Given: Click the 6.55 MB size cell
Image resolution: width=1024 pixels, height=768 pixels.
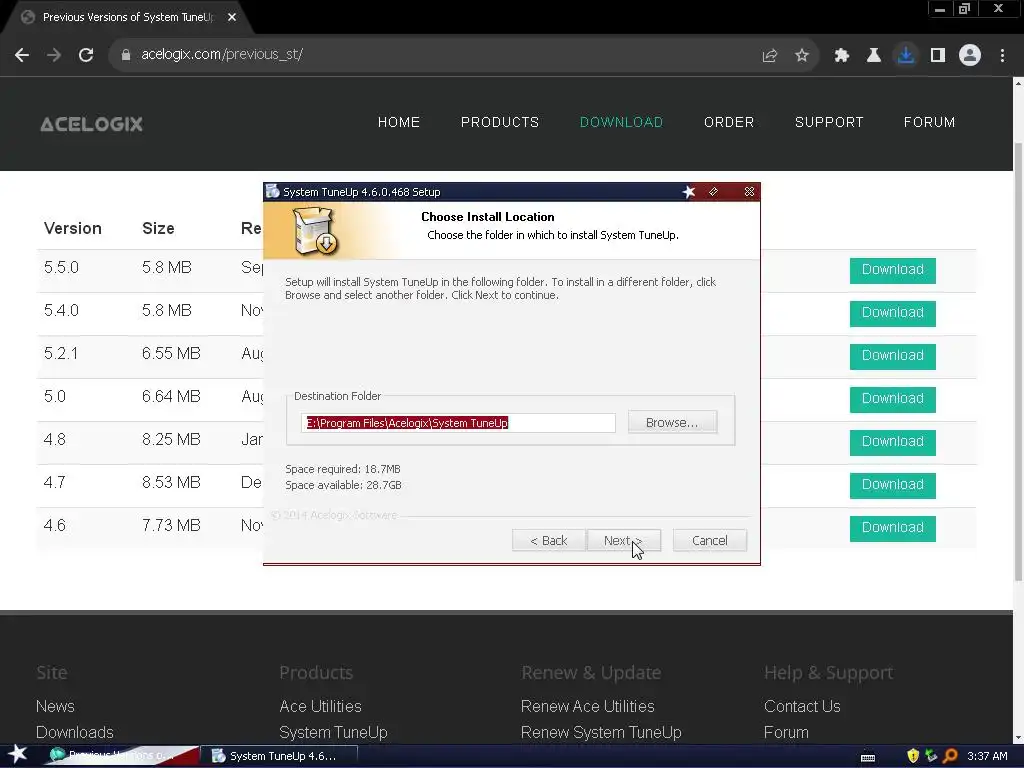Looking at the screenshot, I should point(171,353).
